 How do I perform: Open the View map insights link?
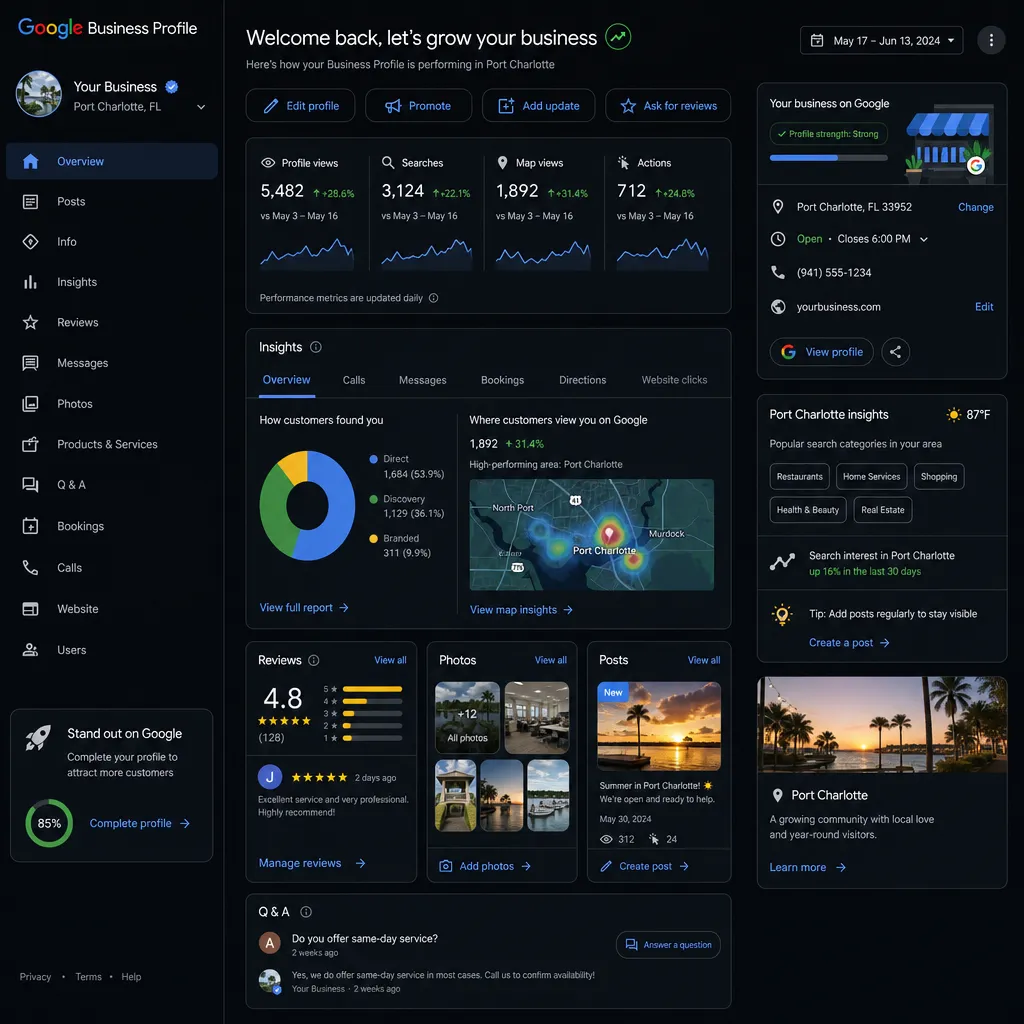pyautogui.click(x=521, y=610)
